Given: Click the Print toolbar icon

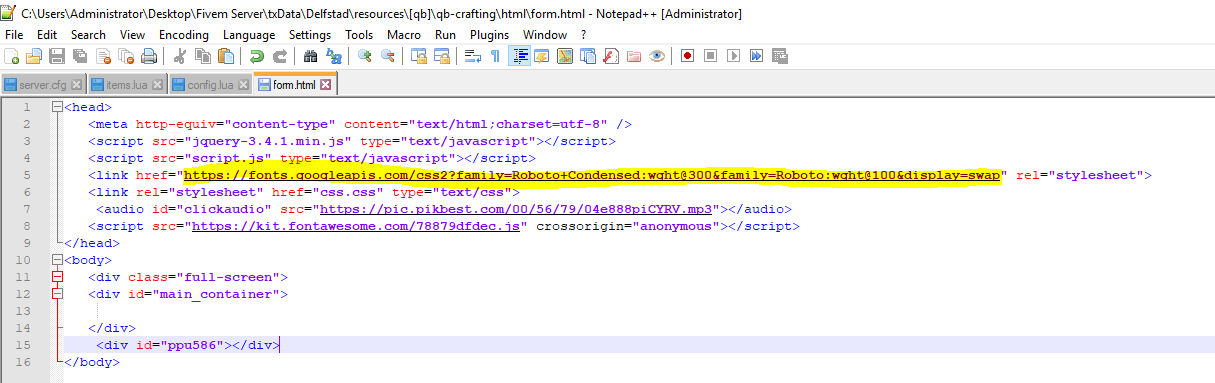Looking at the screenshot, I should tap(149, 55).
